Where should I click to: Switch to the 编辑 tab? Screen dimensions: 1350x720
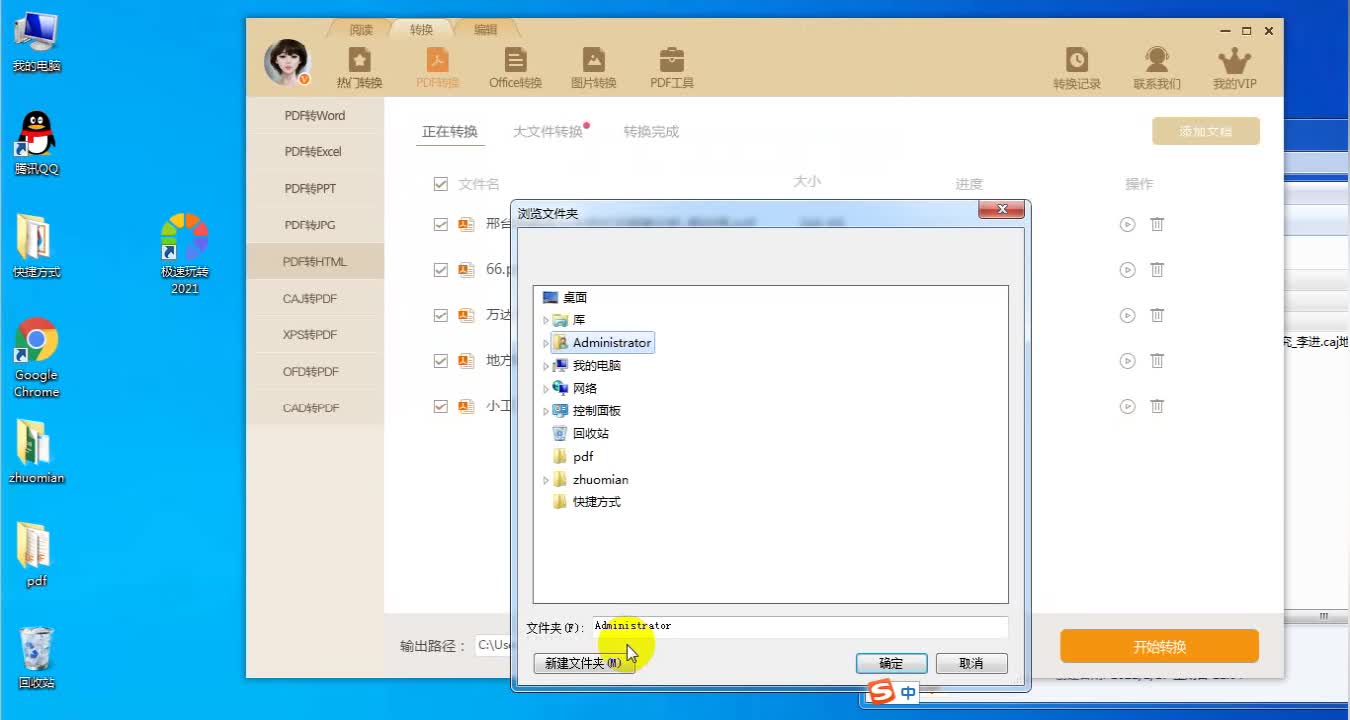coord(484,29)
